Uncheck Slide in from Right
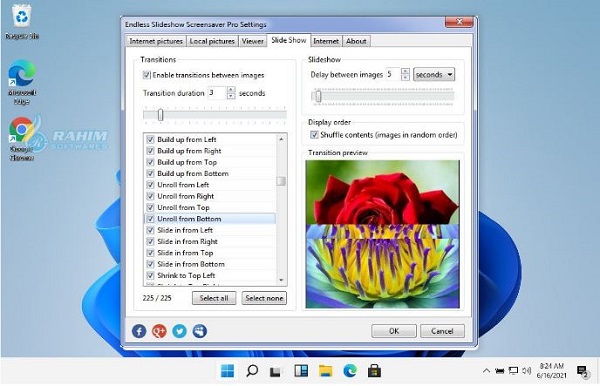Image resolution: width=600 pixels, height=386 pixels. click(x=150, y=241)
